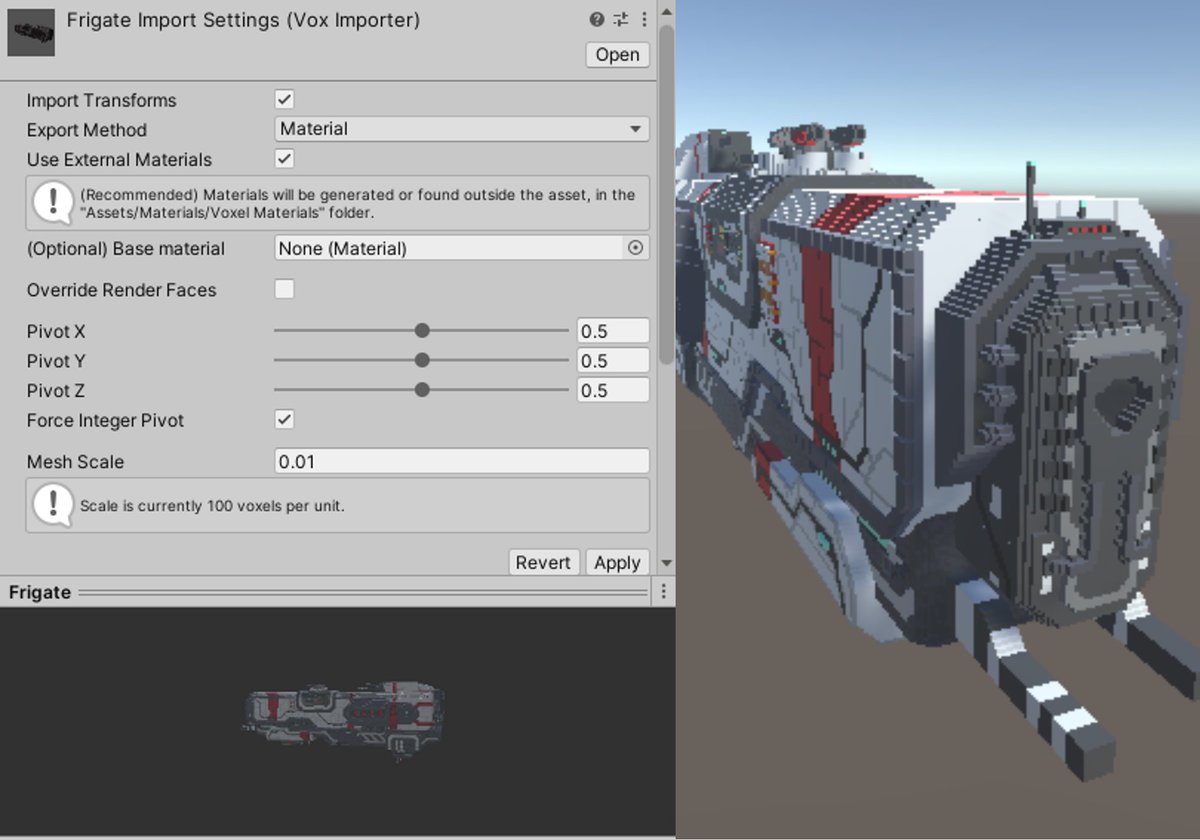Viewport: 1200px width, 840px height.
Task: Click the Base material None (Material) field
Action: 449,248
